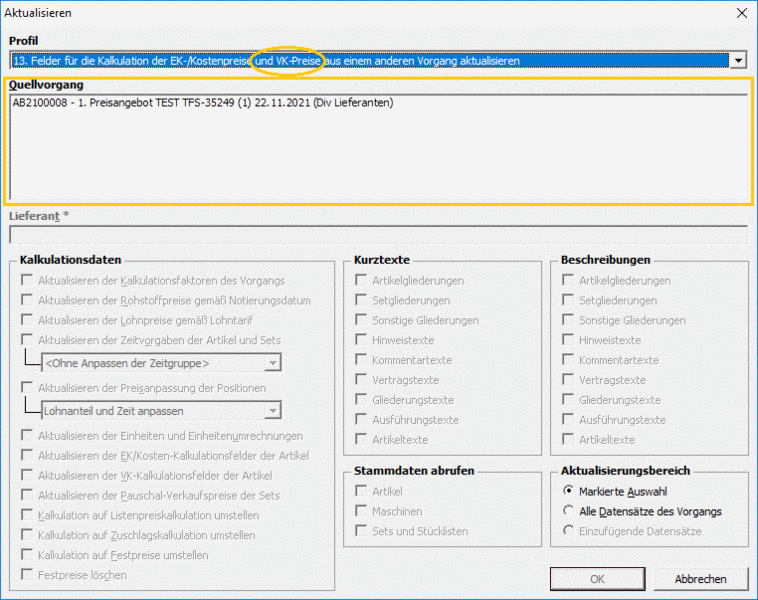The height and width of the screenshot is (600, 758).
Task: Check Setgliederungen under Kurztexte
Action: pos(361,300)
